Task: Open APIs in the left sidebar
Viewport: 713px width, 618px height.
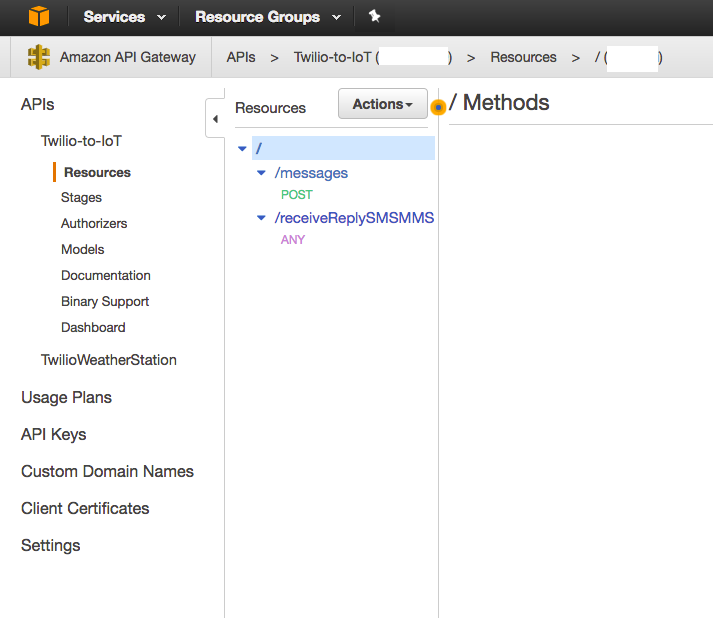Action: click(x=38, y=105)
